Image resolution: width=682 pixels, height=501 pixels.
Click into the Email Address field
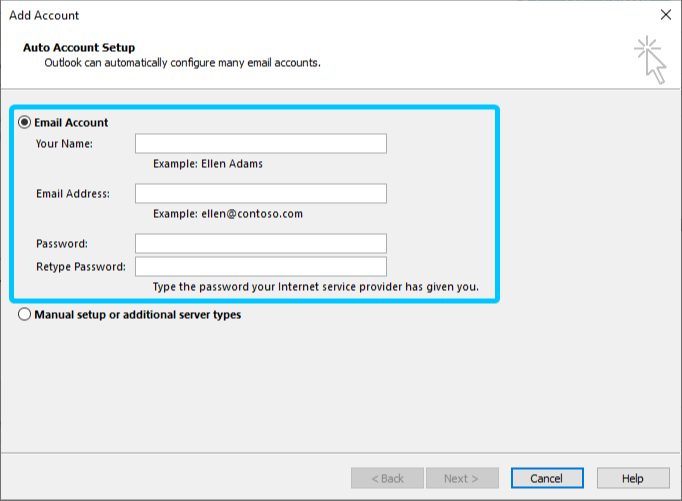point(261,194)
